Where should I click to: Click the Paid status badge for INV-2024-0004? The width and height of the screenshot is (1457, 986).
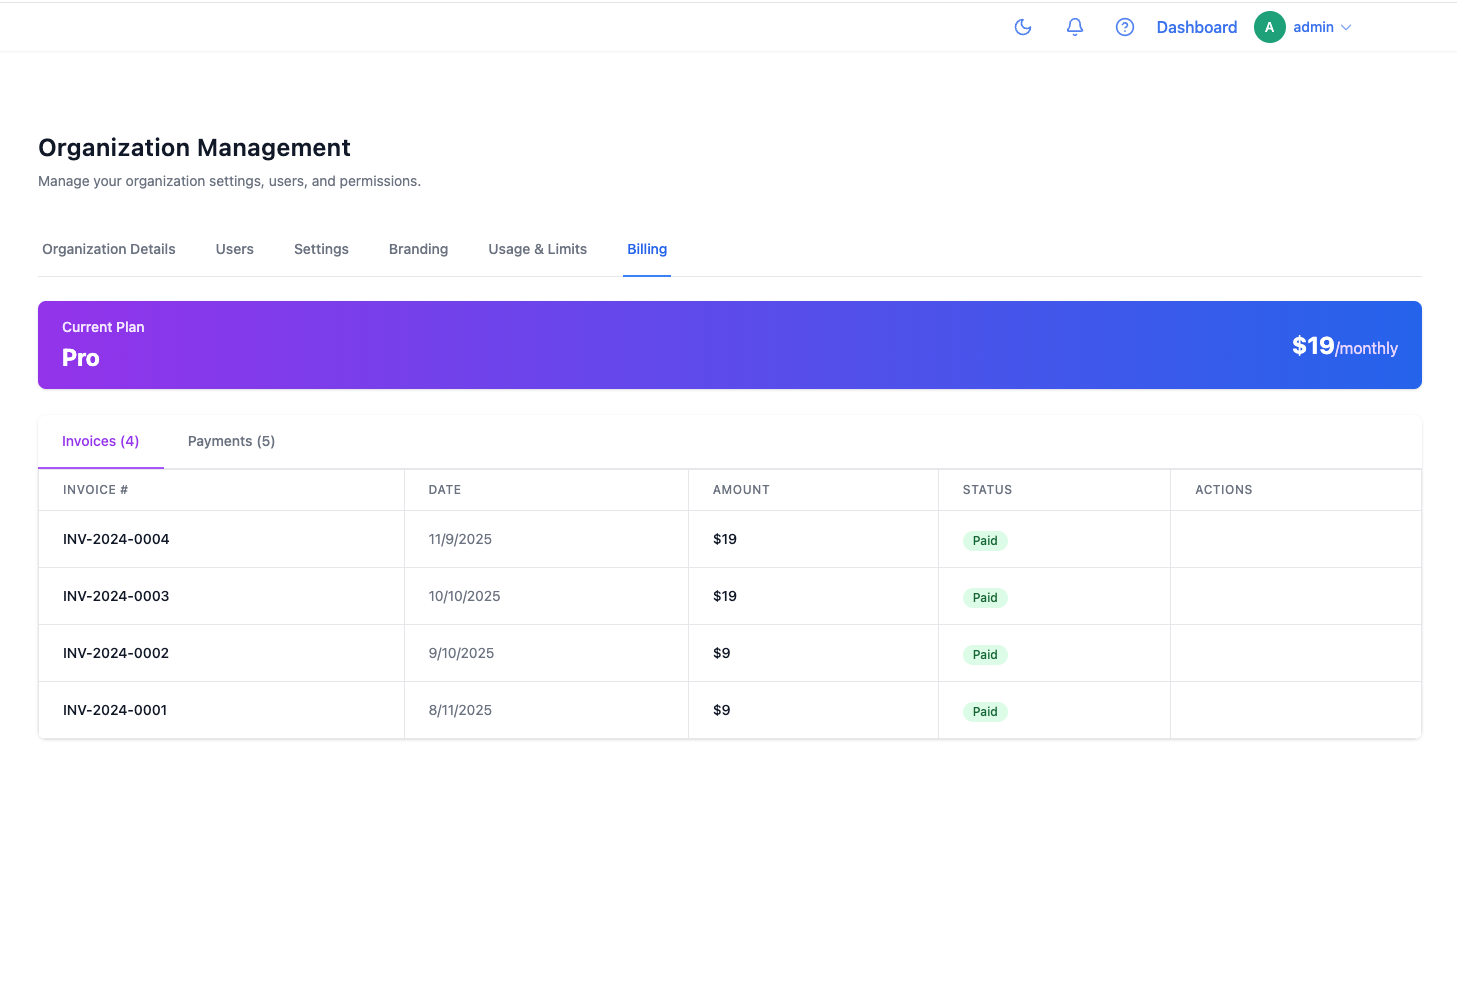click(984, 540)
